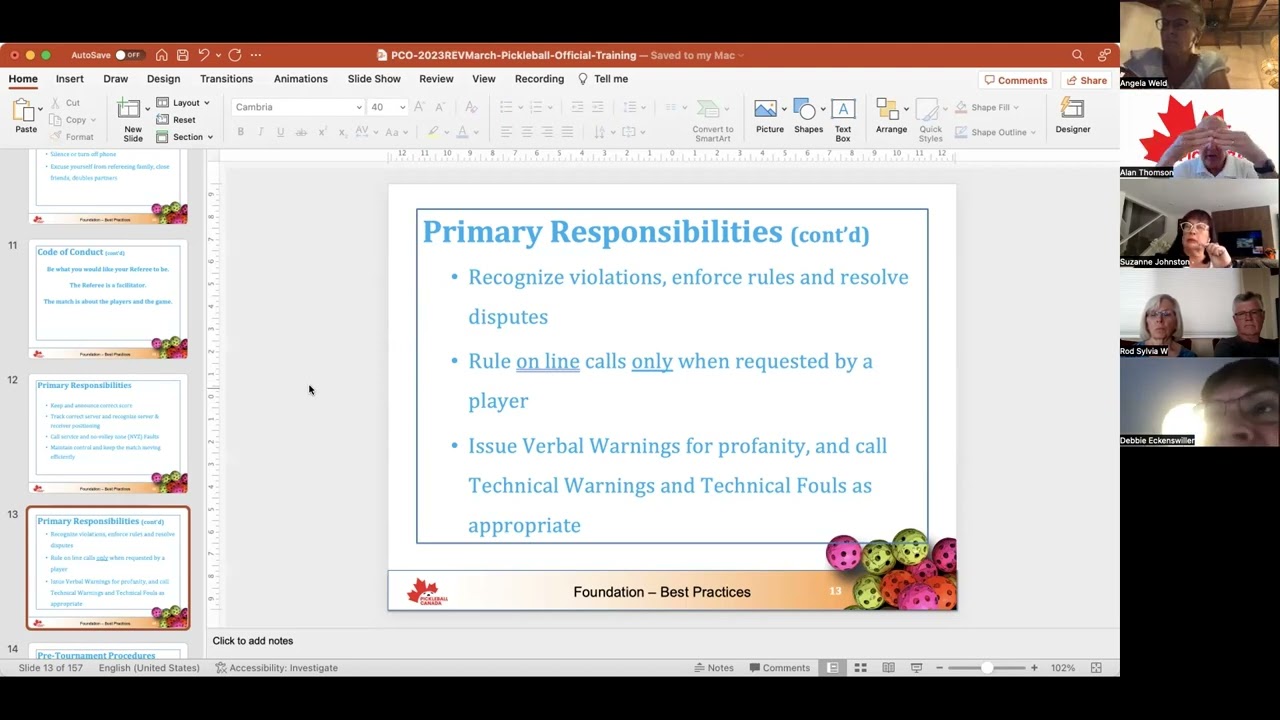Click the Center text alignment icon

(x=527, y=132)
